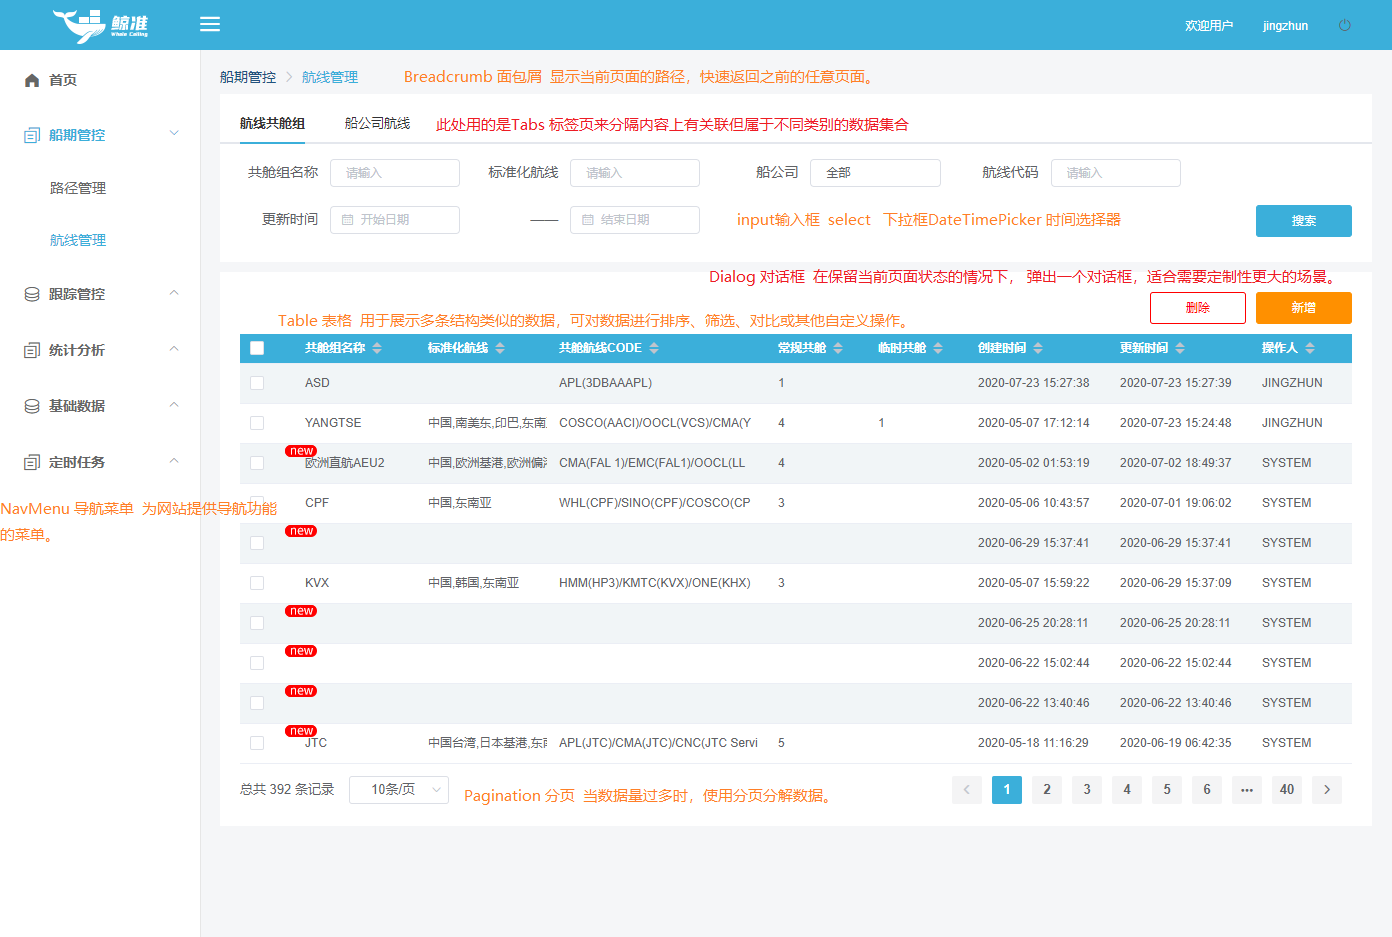The width and height of the screenshot is (1392, 937).
Task: Click the hamburger menu collapse icon
Action: pos(209,24)
